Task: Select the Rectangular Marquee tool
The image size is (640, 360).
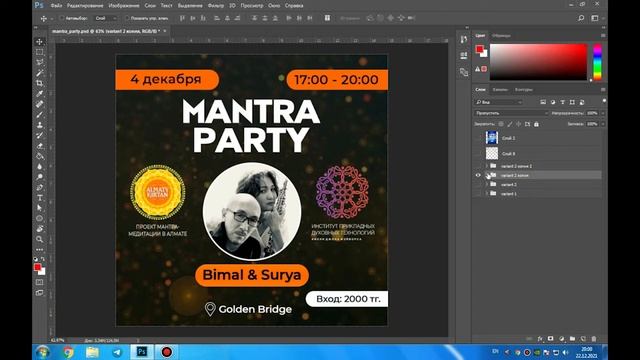Action: (x=40, y=52)
